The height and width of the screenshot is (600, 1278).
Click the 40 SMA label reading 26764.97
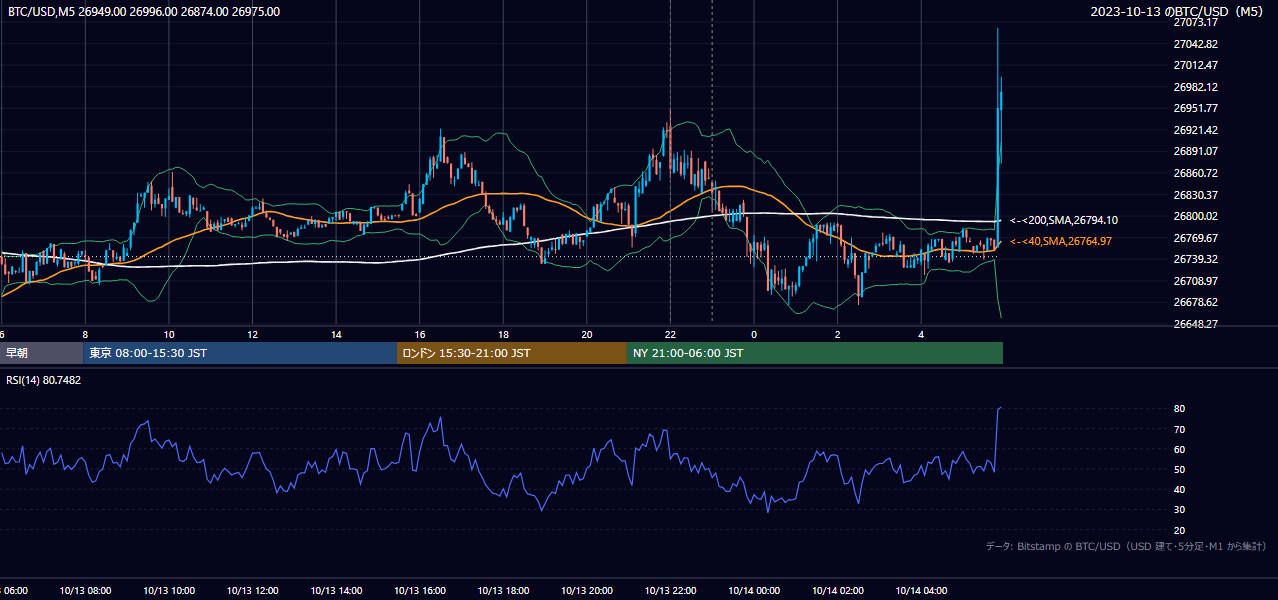pyautogui.click(x=1061, y=241)
